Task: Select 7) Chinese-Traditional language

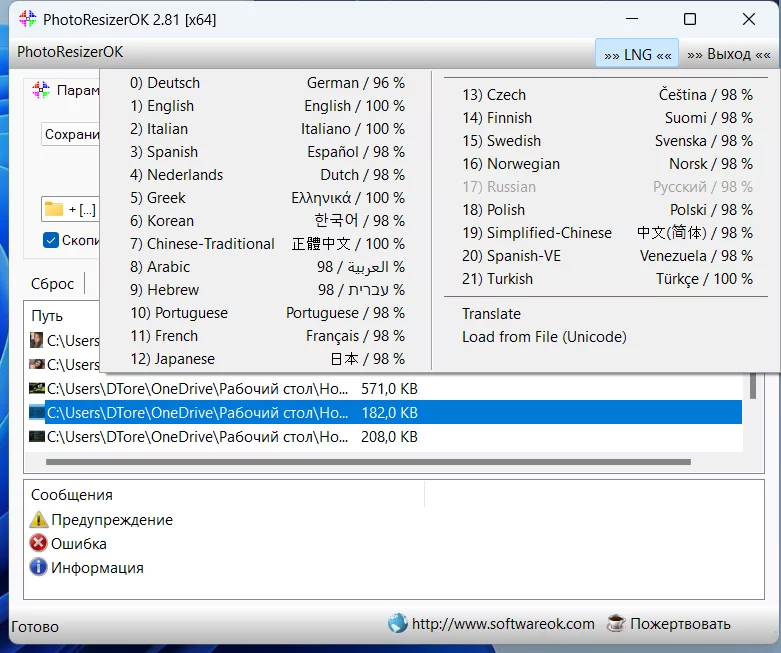Action: tap(267, 244)
